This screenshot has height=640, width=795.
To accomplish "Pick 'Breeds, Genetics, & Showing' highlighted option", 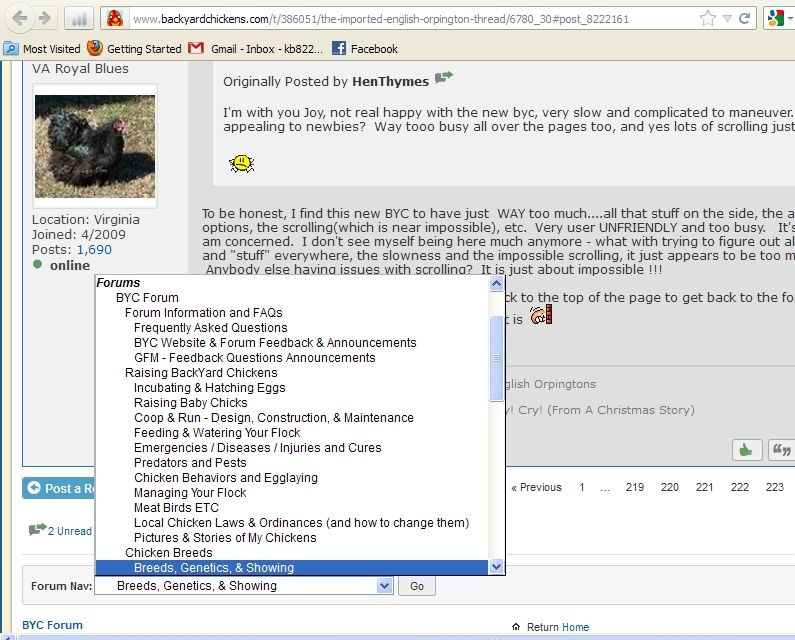I will 214,568.
